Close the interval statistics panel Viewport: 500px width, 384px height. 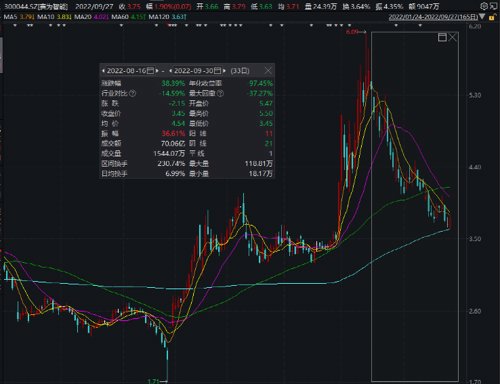pos(268,70)
